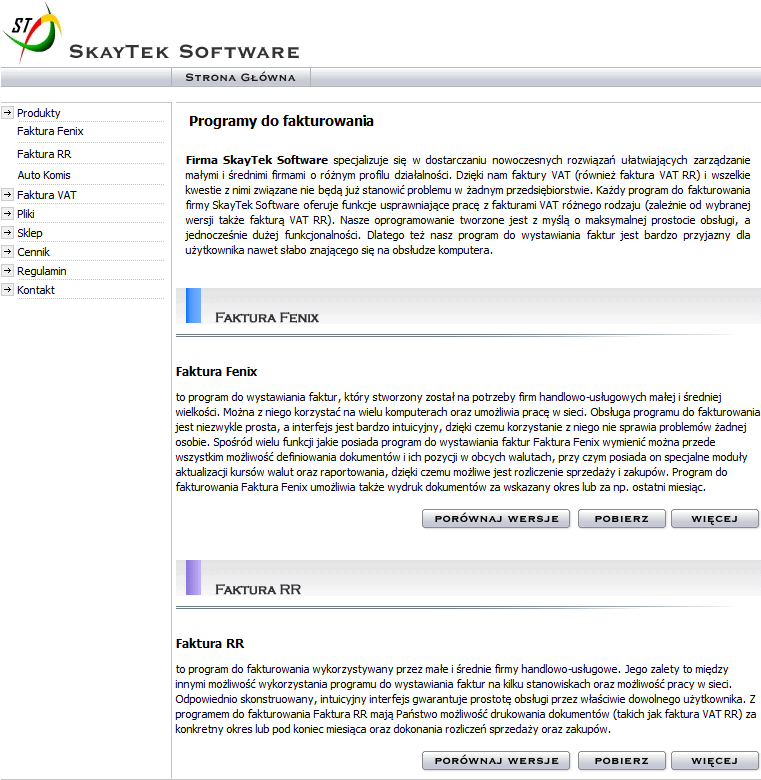Open the Faktura VAT menu item
The height and width of the screenshot is (780, 761).
(x=47, y=195)
